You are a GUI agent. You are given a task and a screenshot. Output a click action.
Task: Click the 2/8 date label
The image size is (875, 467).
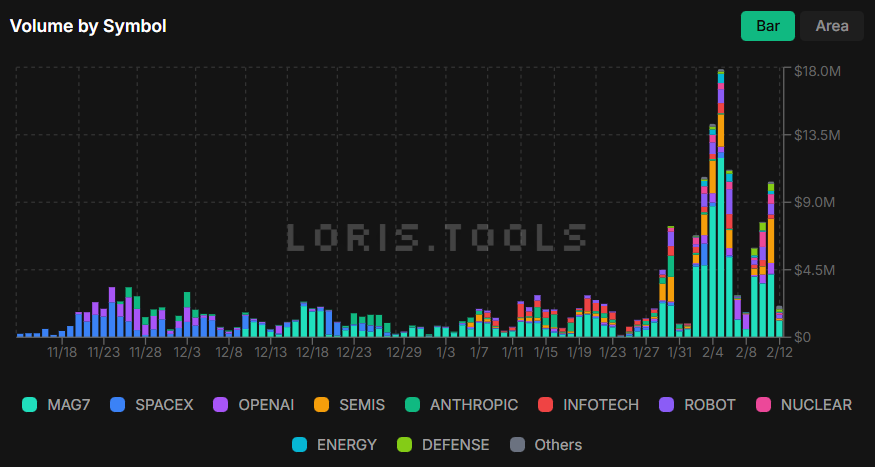[747, 352]
